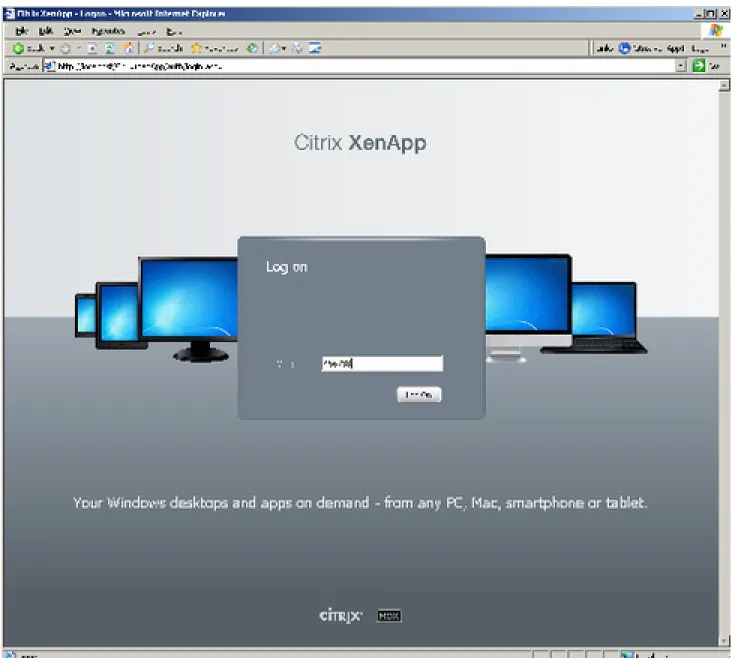Click the Log on text field

(x=382, y=363)
